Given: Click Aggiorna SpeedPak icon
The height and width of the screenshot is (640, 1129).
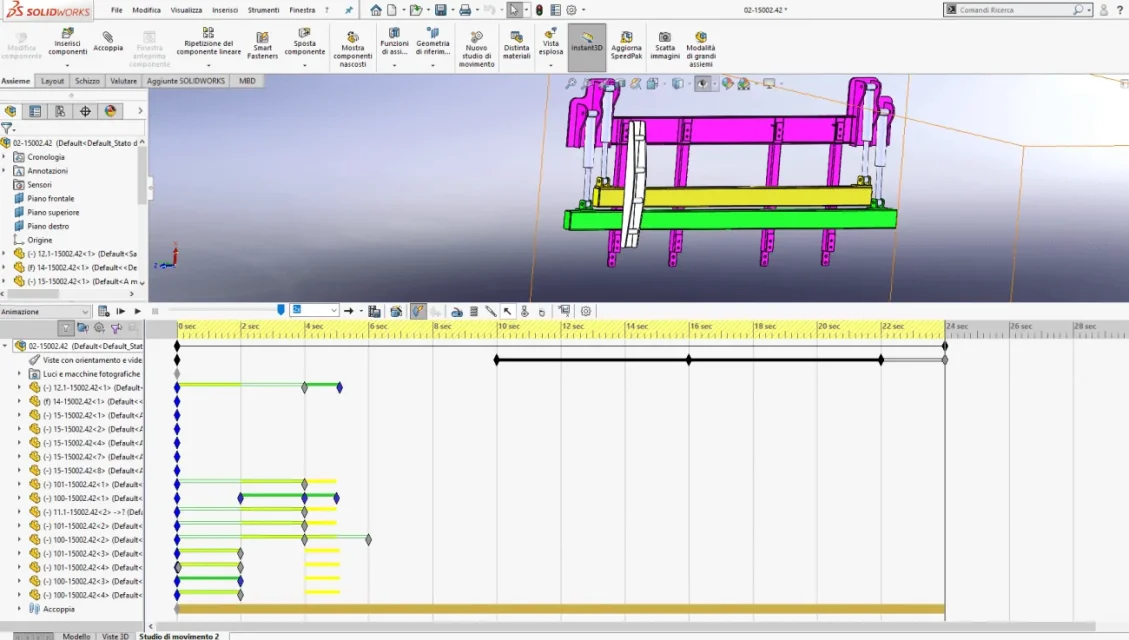Looking at the screenshot, I should tap(626, 37).
